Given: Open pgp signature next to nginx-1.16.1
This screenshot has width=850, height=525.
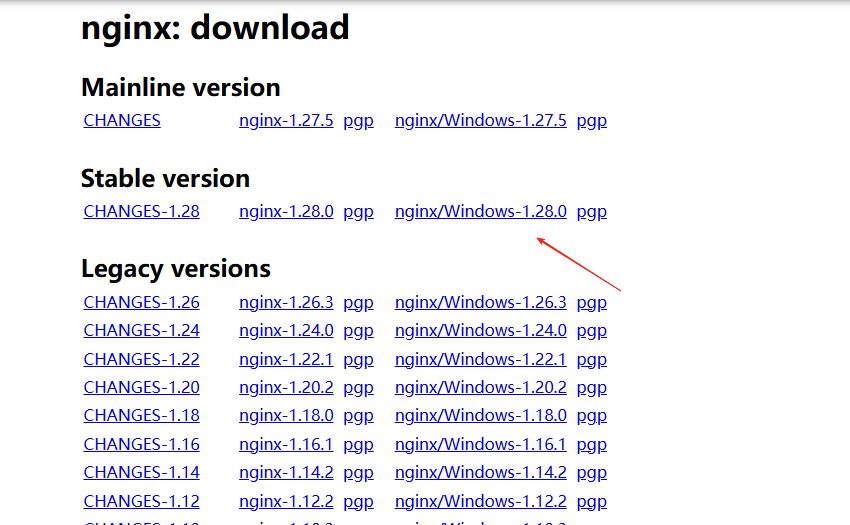Looking at the screenshot, I should point(358,445).
